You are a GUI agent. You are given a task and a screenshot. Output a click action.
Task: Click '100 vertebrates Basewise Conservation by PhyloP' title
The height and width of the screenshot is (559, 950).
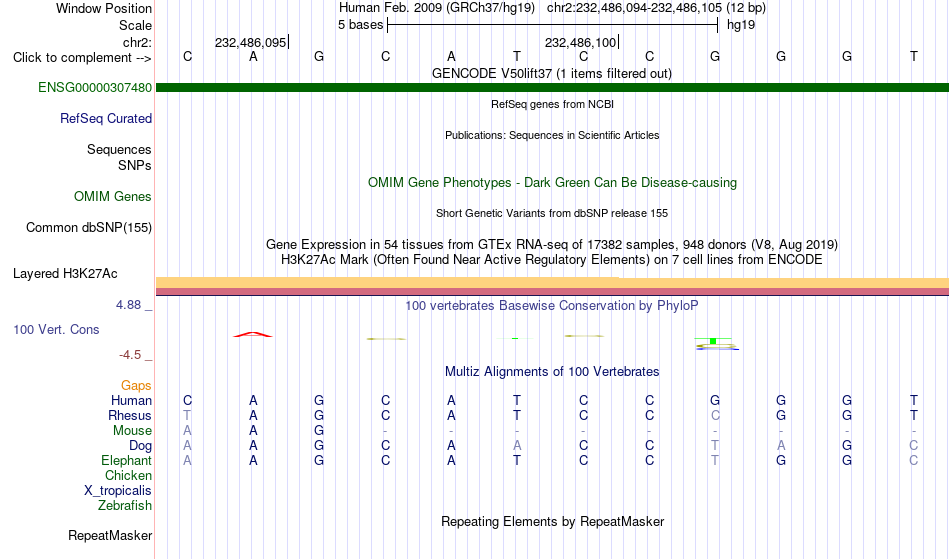[x=552, y=306]
